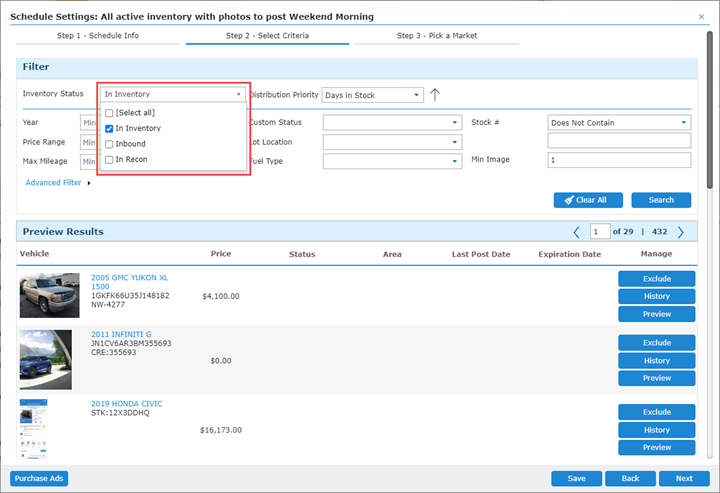View History for 2005 GMC Yukon XL
Screen dimensions: 720x493
(657, 297)
